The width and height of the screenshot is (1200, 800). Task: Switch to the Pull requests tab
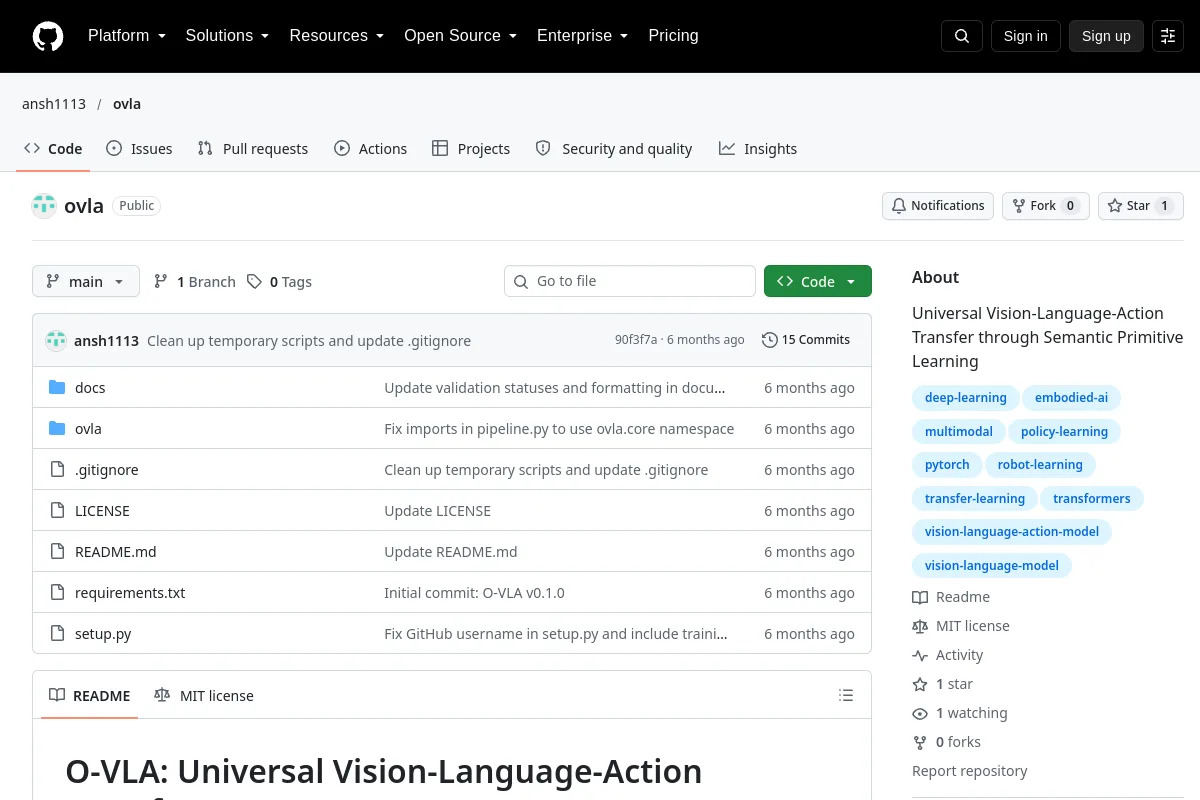tap(253, 149)
